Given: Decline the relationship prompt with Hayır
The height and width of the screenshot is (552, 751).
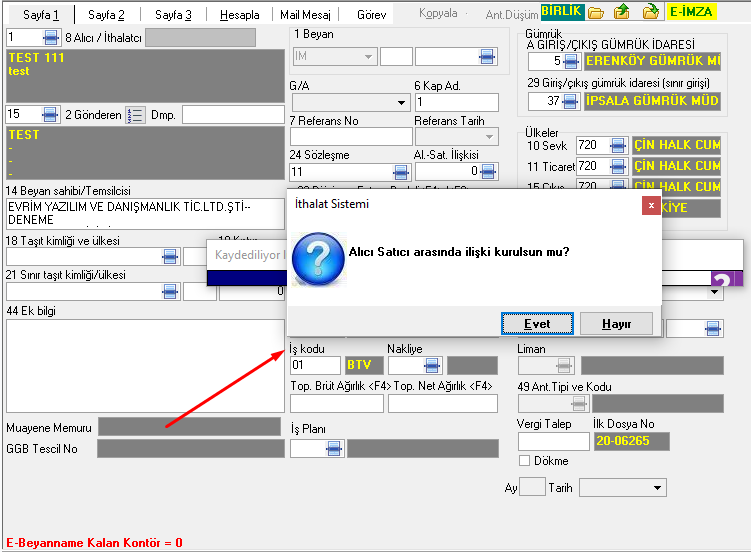Looking at the screenshot, I should coord(616,324).
